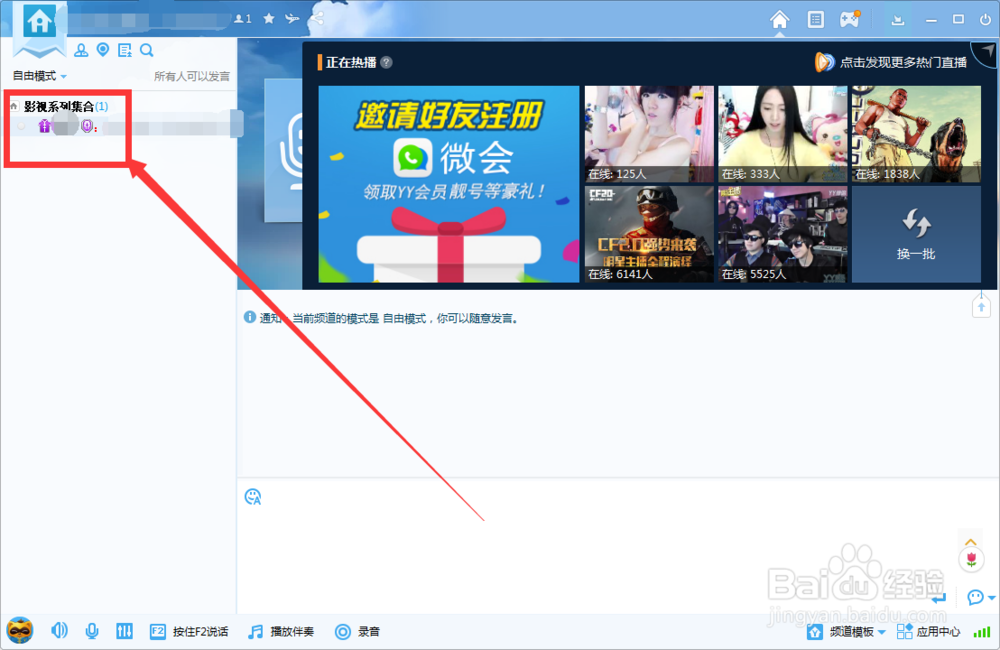
Task: Mute the speaker volume icon
Action: tap(59, 631)
